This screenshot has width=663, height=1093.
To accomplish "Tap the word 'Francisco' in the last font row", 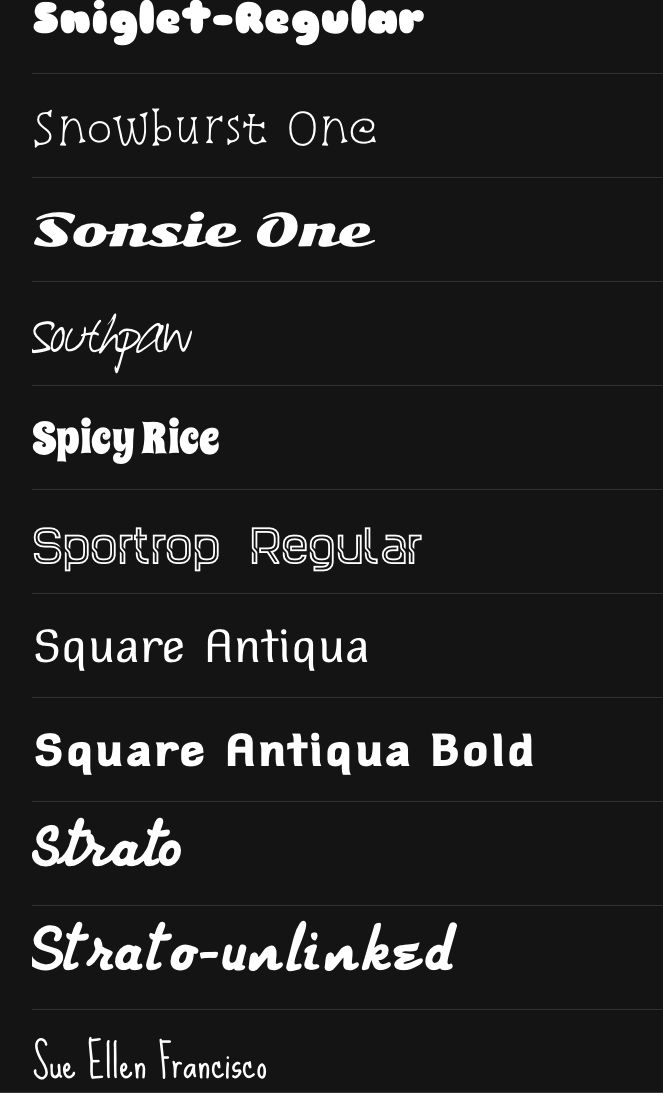I will (213, 1060).
